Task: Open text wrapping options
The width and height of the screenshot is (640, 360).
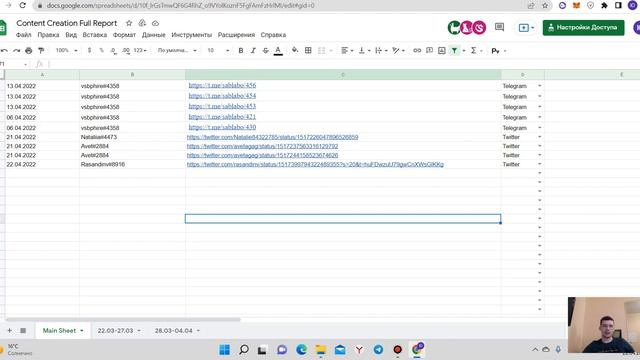Action: [x=381, y=51]
